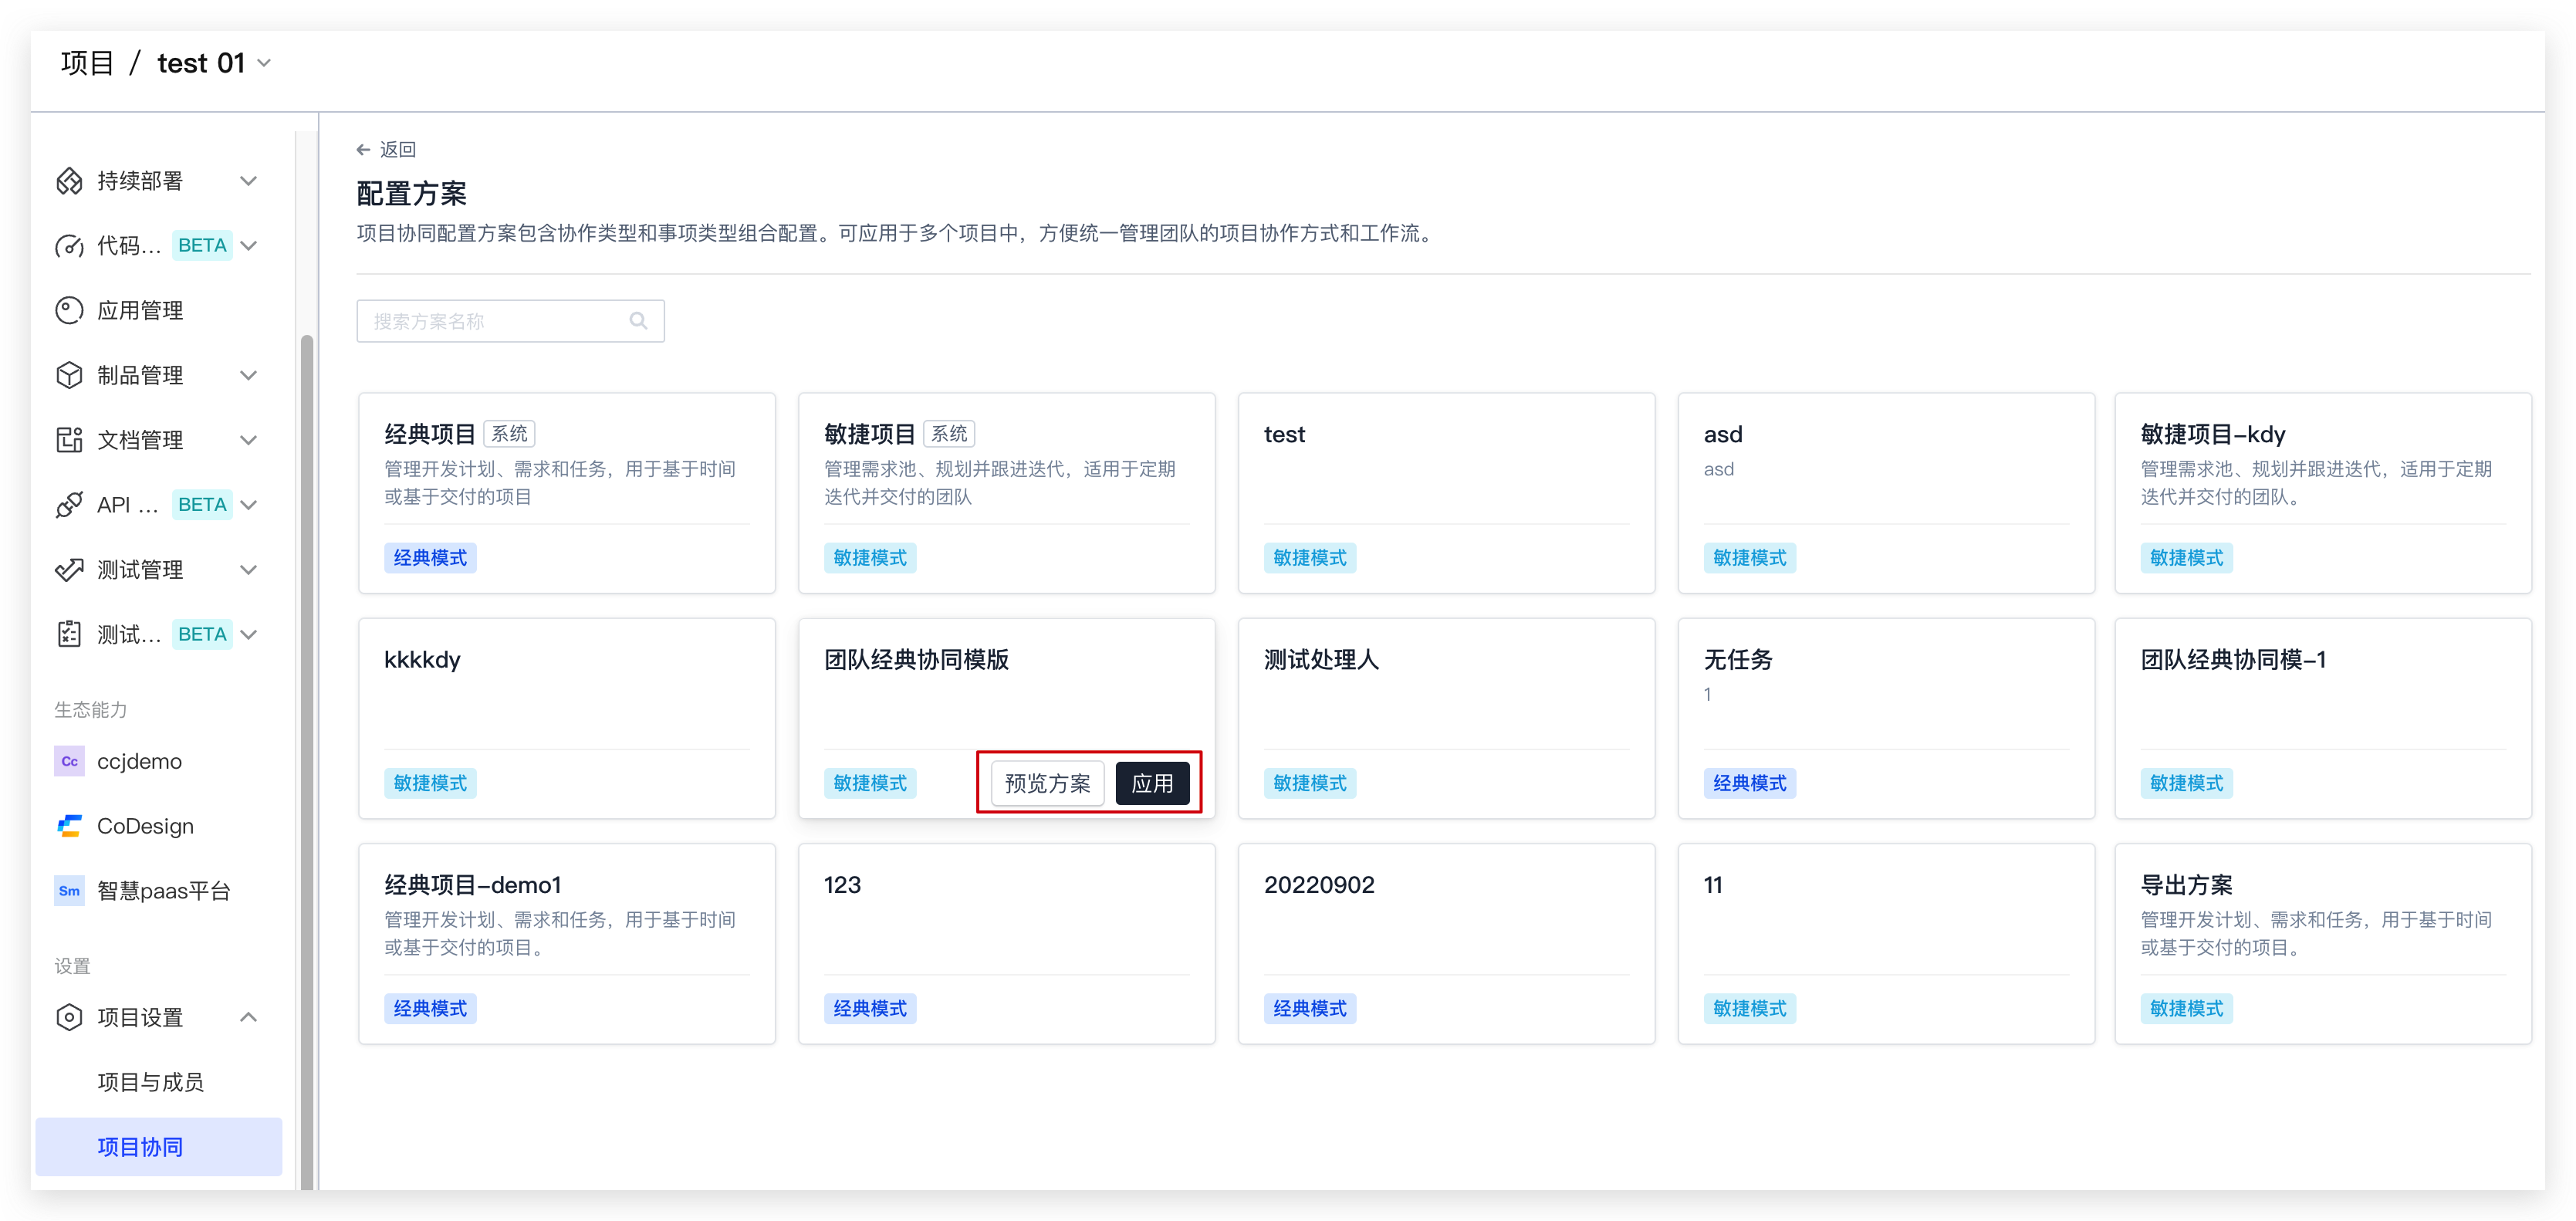Open the 导出方案 scheme card
The height and width of the screenshot is (1221, 2576).
[2323, 944]
